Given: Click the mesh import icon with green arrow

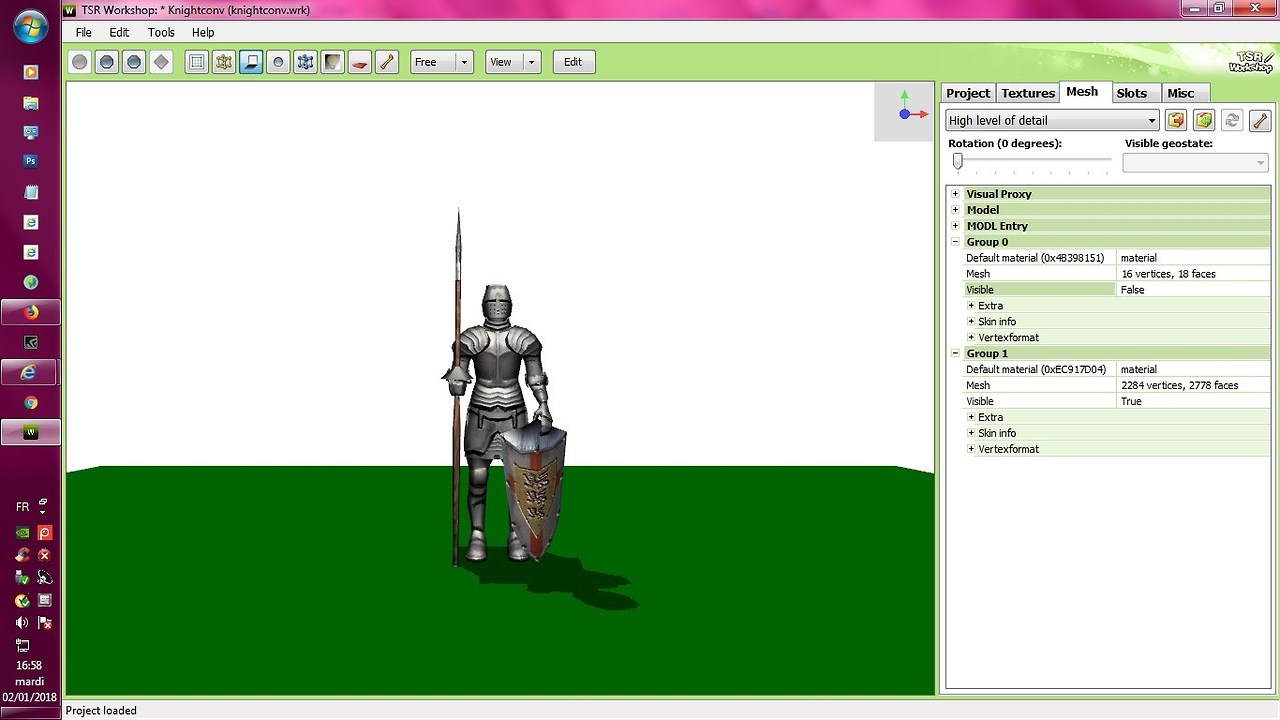Looking at the screenshot, I should point(1204,120).
